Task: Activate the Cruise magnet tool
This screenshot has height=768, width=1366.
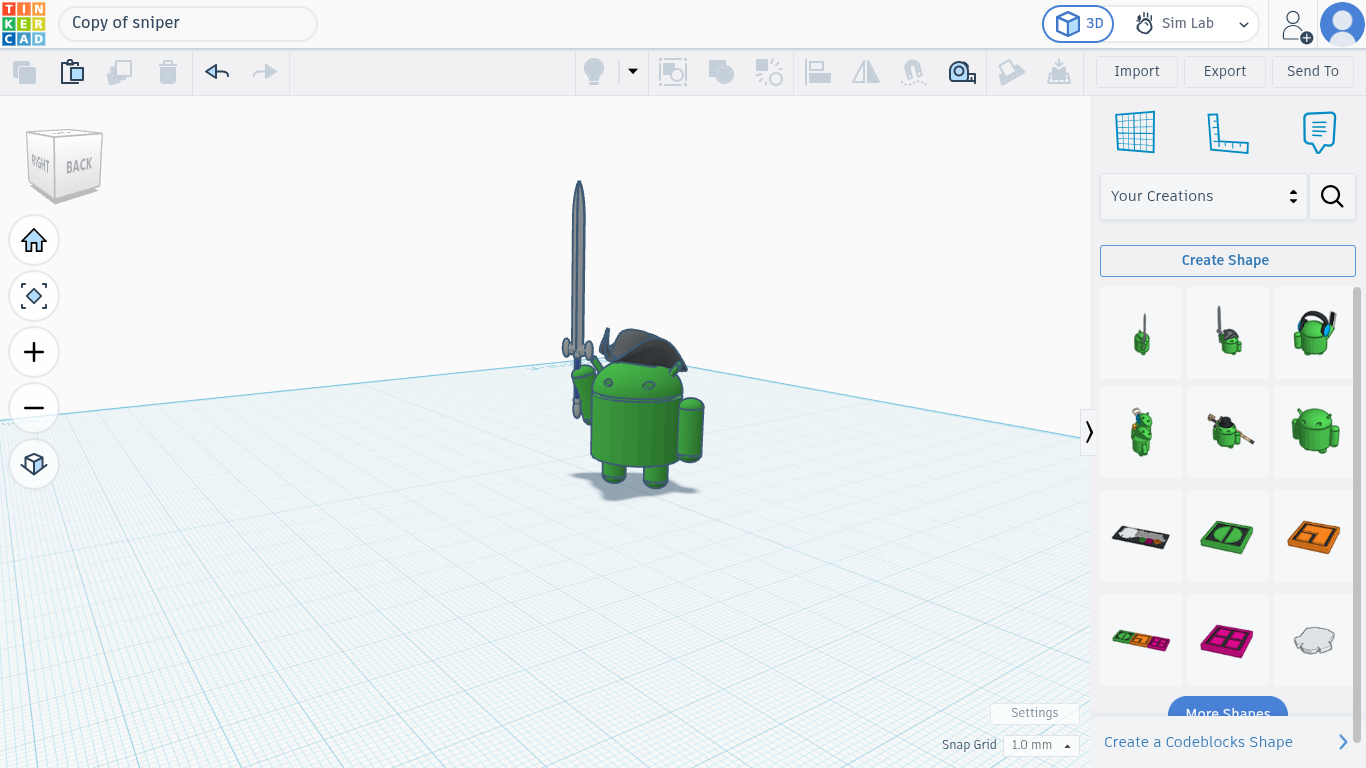Action: pyautogui.click(x=913, y=72)
